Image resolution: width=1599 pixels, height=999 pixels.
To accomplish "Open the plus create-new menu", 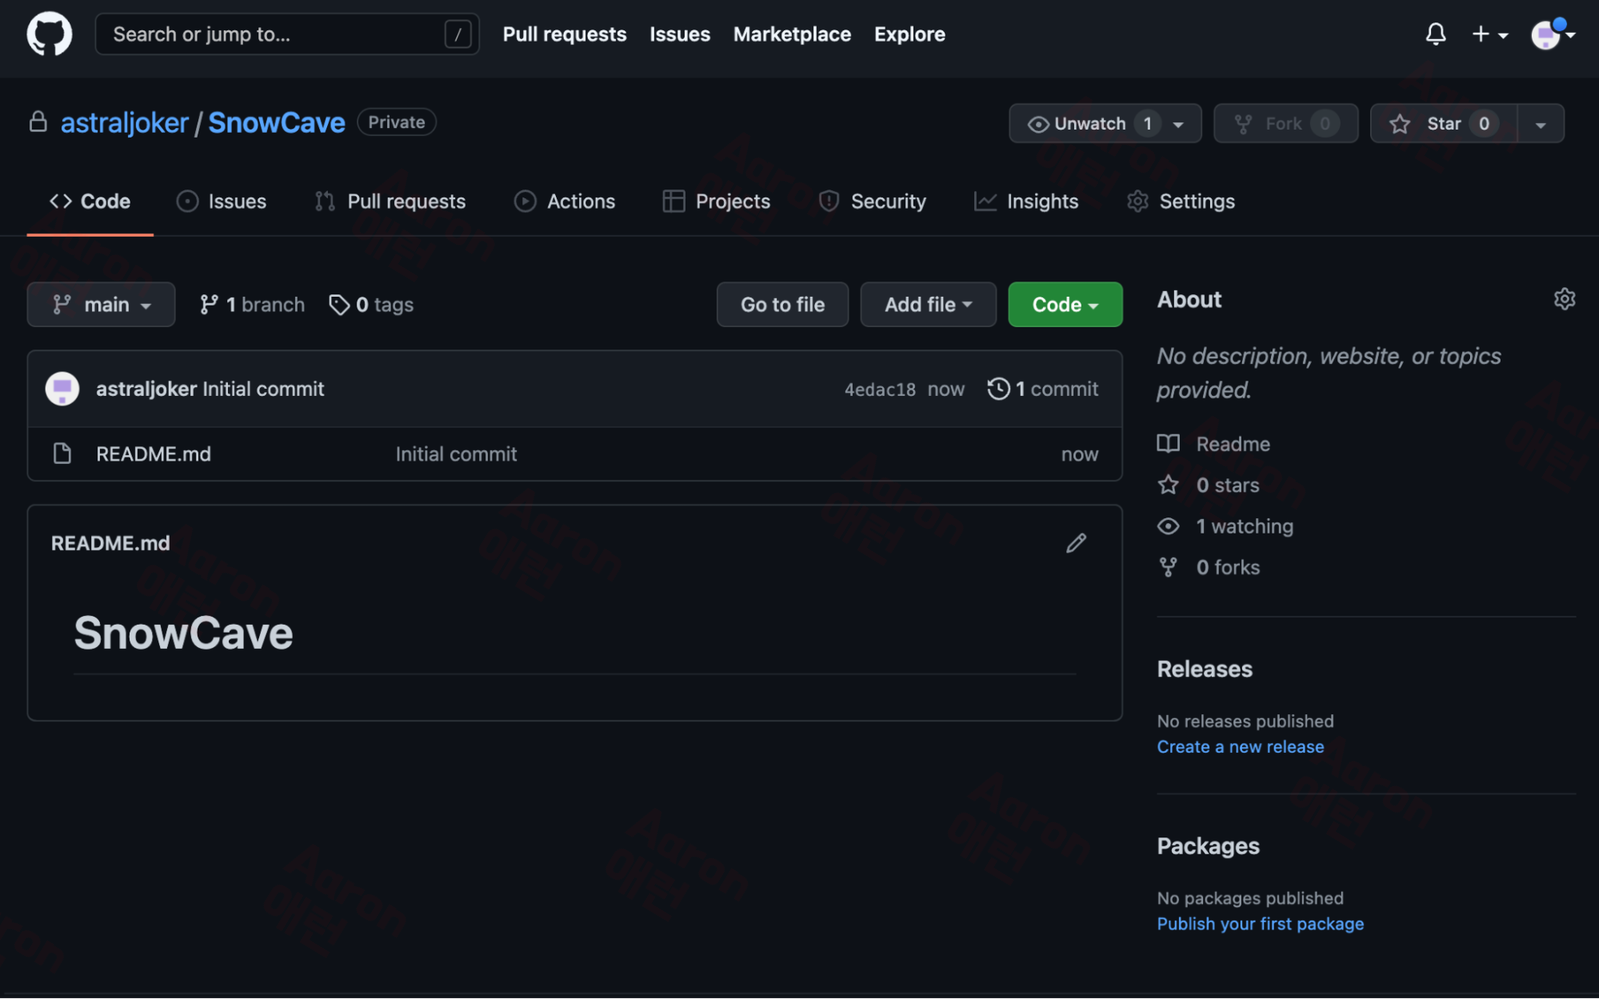I will (x=1489, y=34).
